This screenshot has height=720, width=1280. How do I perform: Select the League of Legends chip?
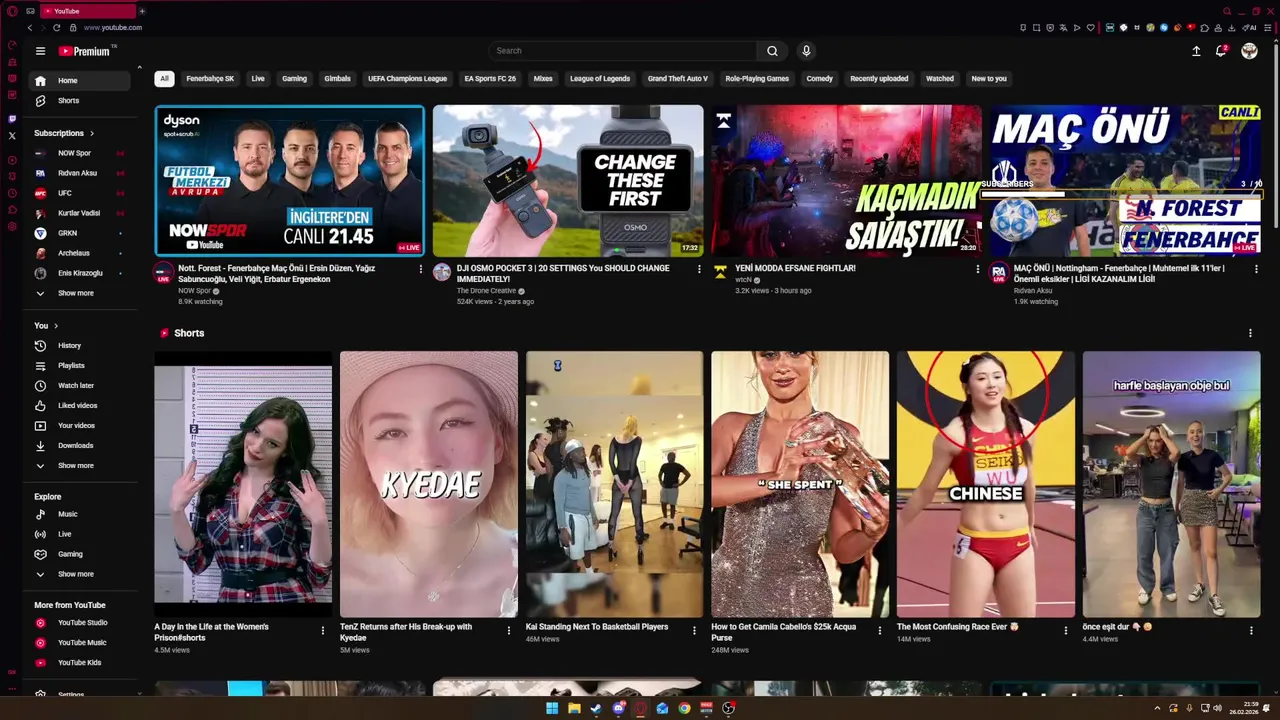[x=600, y=79]
